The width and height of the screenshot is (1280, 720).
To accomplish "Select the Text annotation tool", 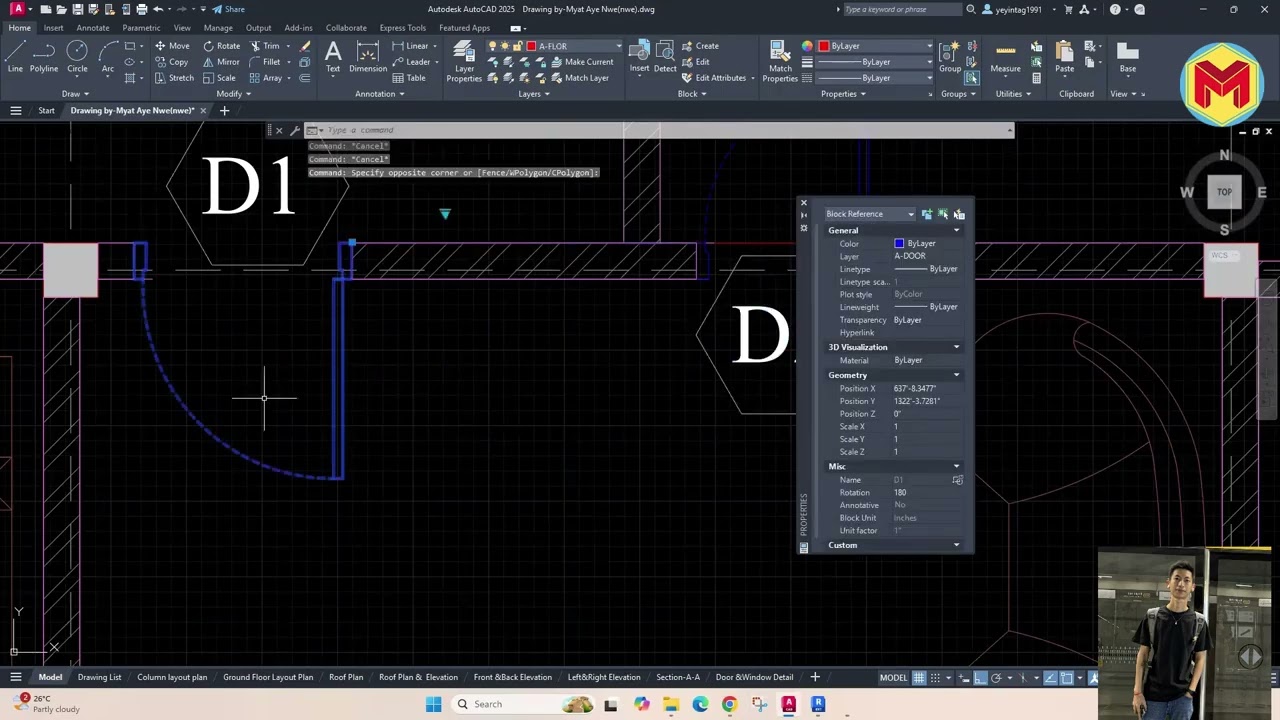I will [x=333, y=57].
